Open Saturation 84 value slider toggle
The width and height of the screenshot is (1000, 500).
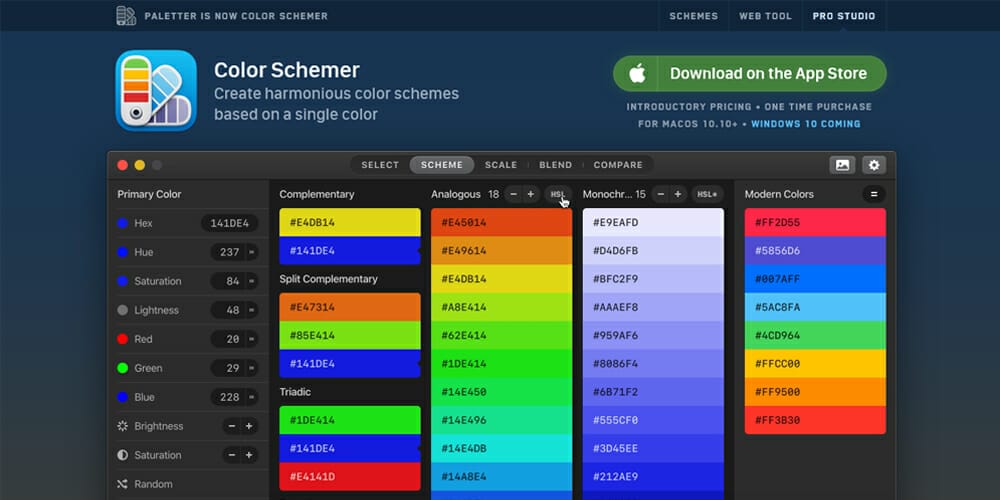[x=252, y=281]
